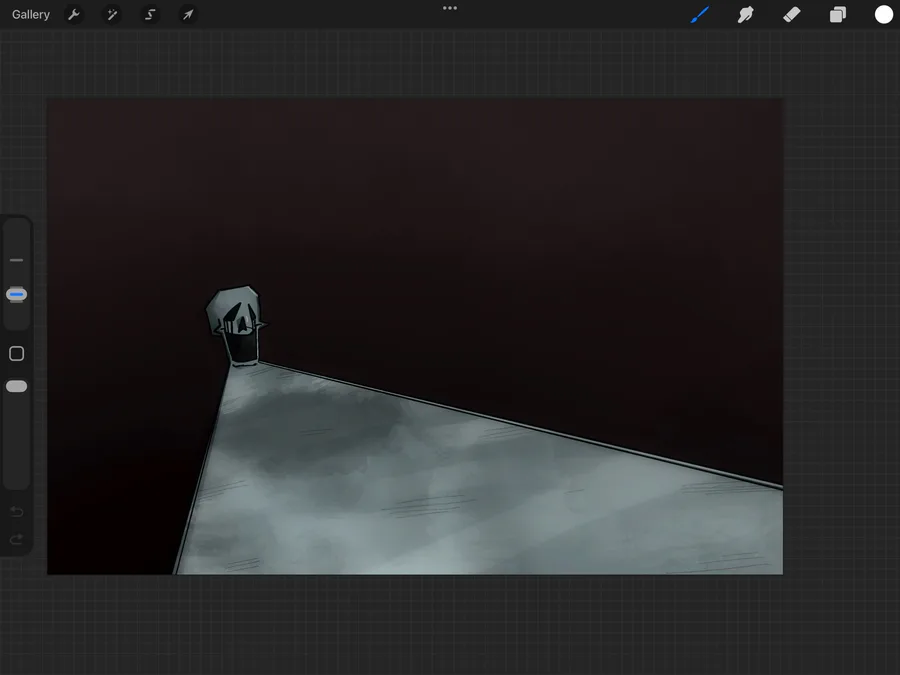This screenshot has width=900, height=675.
Task: Activate the Transform arrow tool
Action: tap(188, 14)
